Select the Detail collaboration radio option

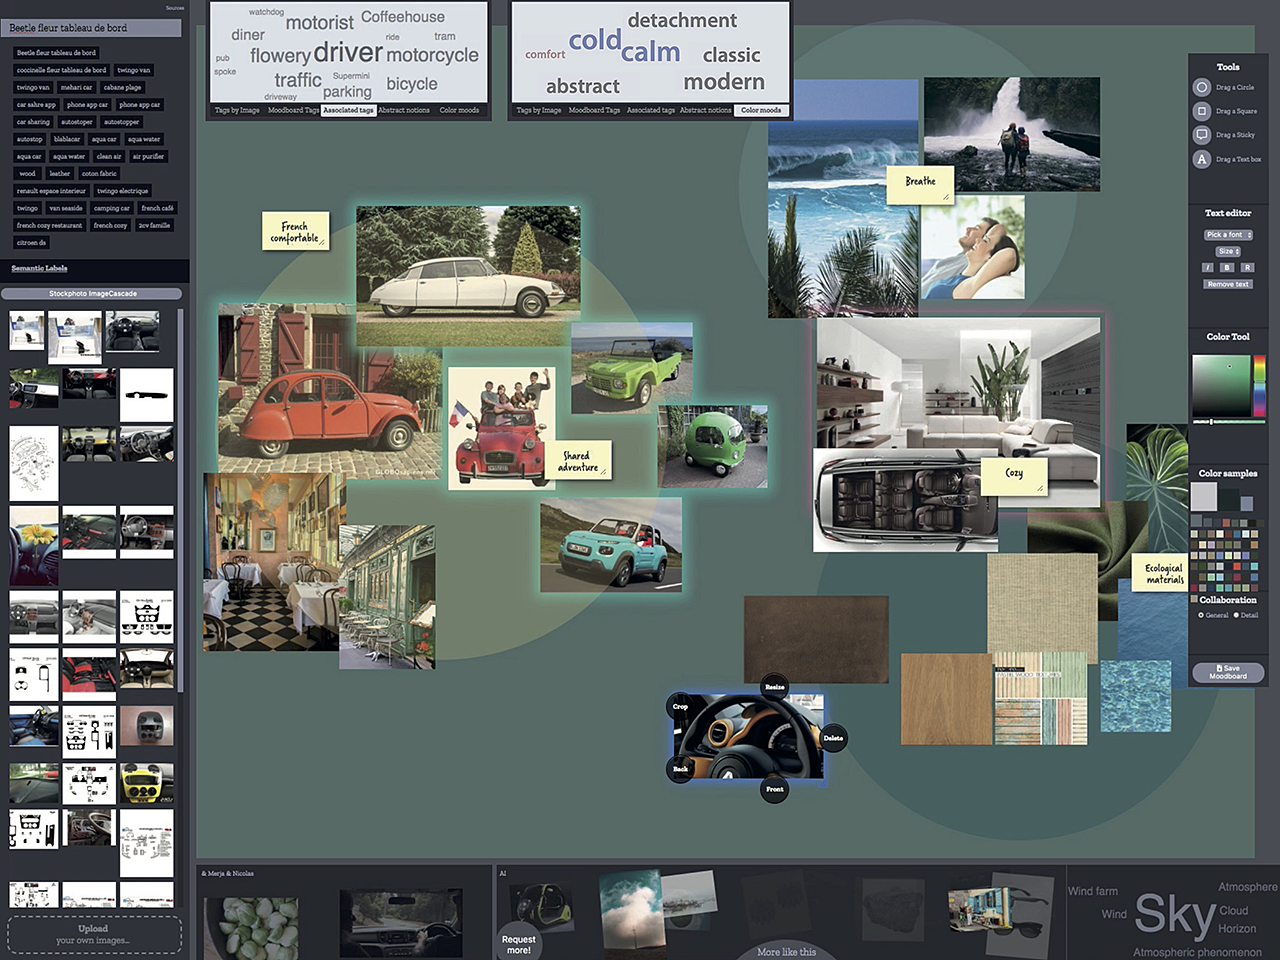click(1236, 615)
